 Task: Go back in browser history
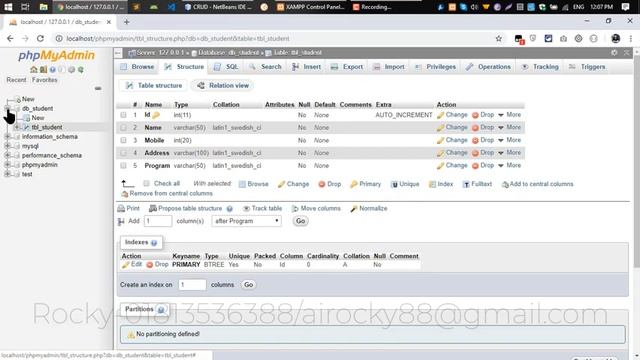point(10,38)
